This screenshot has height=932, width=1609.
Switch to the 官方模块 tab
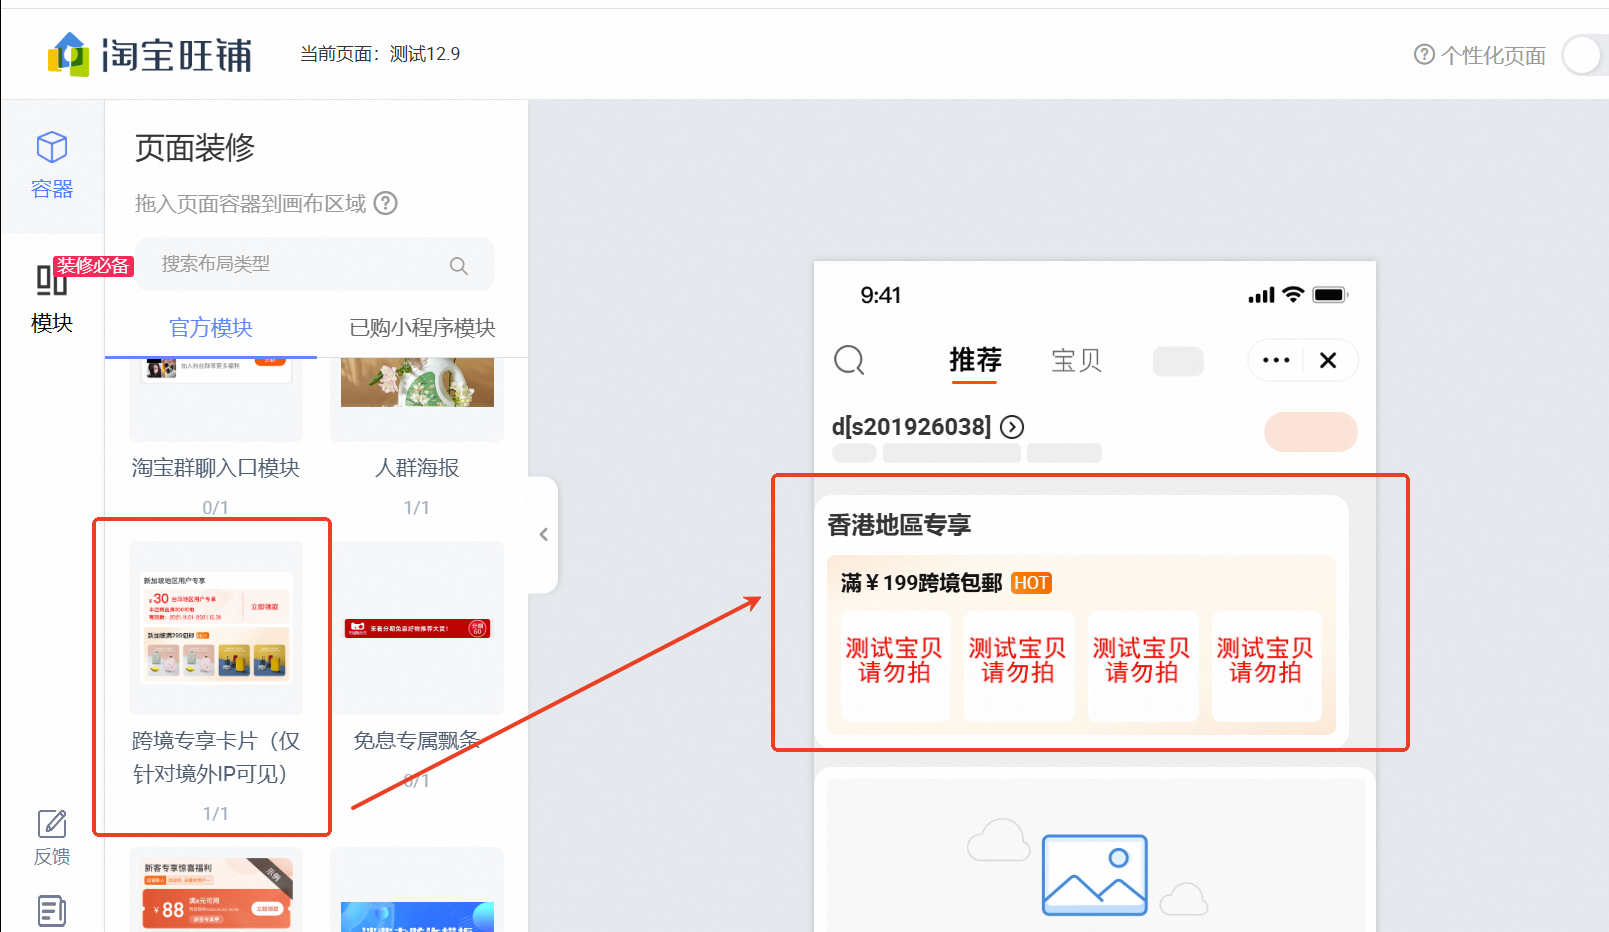tap(211, 328)
